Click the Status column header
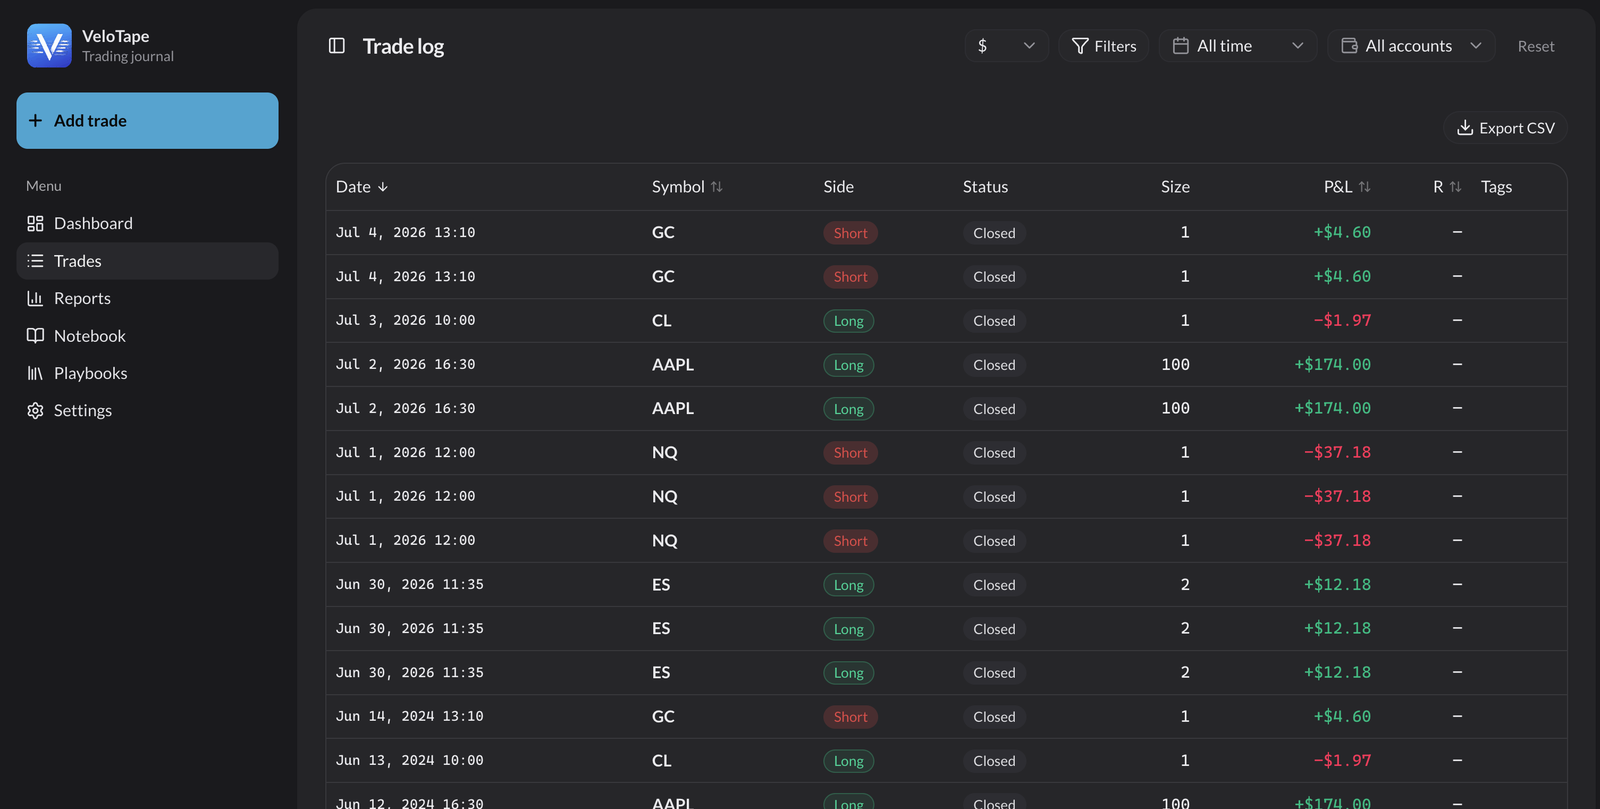Image resolution: width=1600 pixels, height=809 pixels. [x=985, y=187]
